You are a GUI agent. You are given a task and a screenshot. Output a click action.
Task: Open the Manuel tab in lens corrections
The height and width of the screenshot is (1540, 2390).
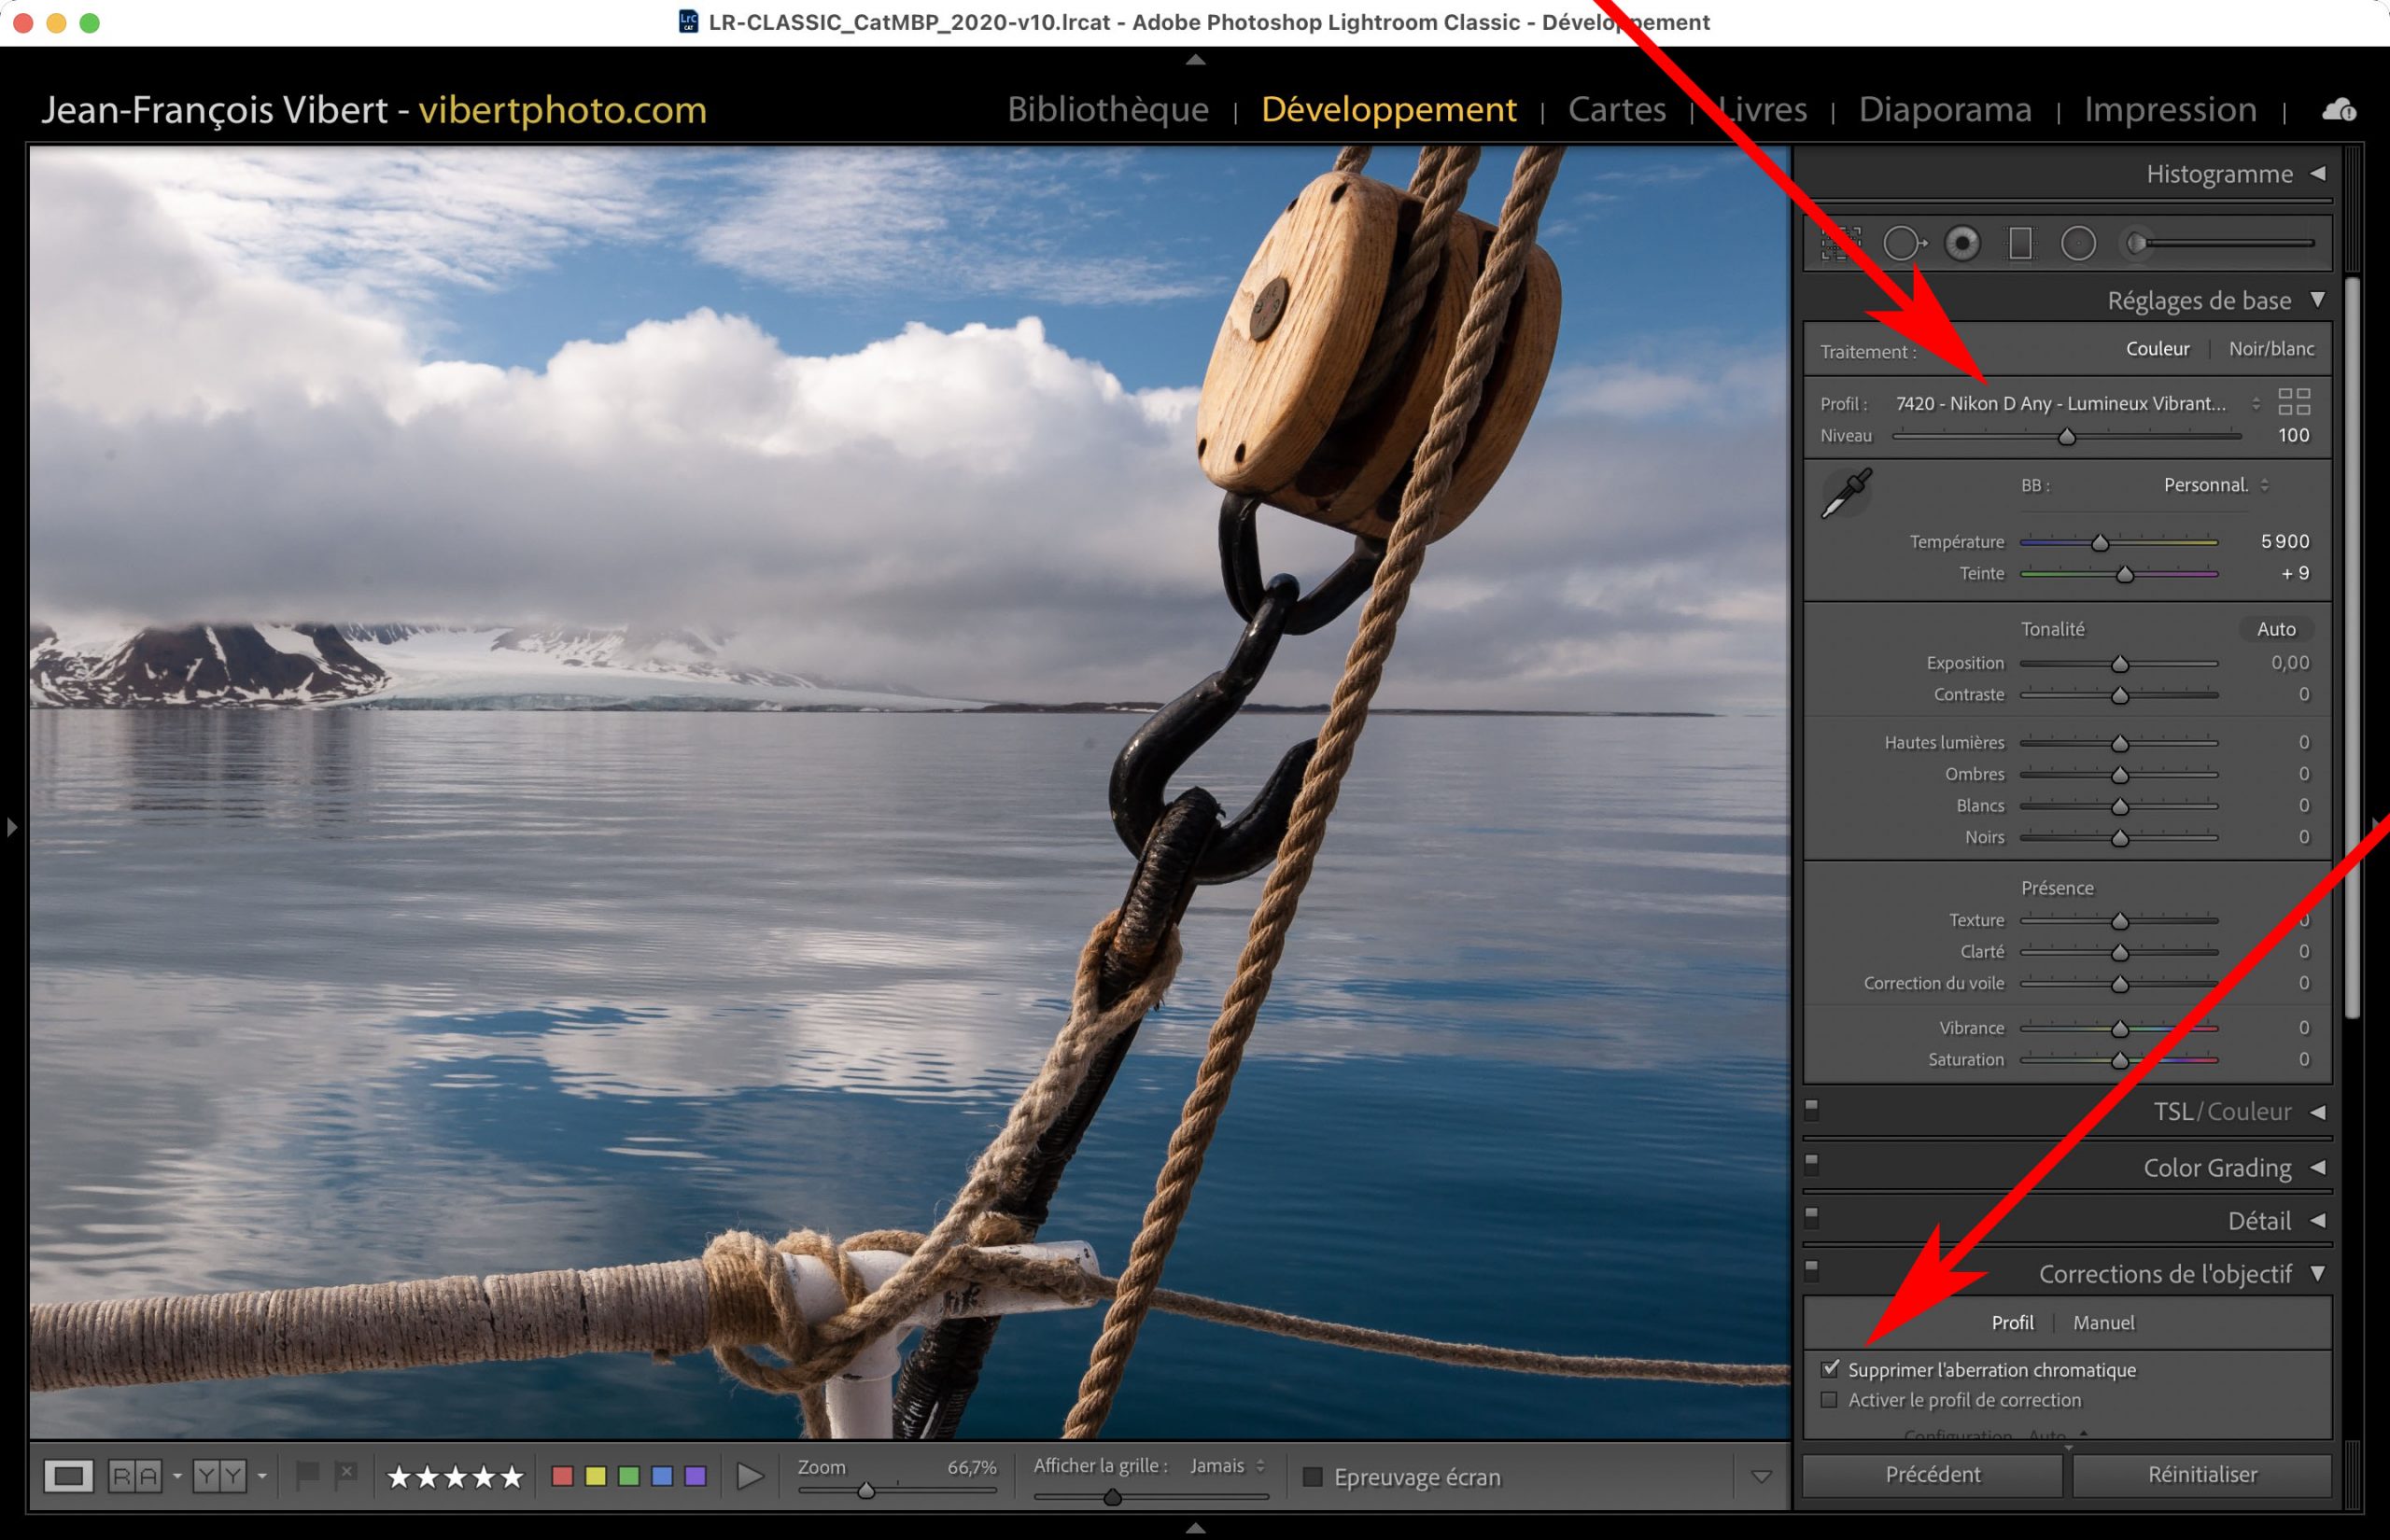[x=2103, y=1323]
